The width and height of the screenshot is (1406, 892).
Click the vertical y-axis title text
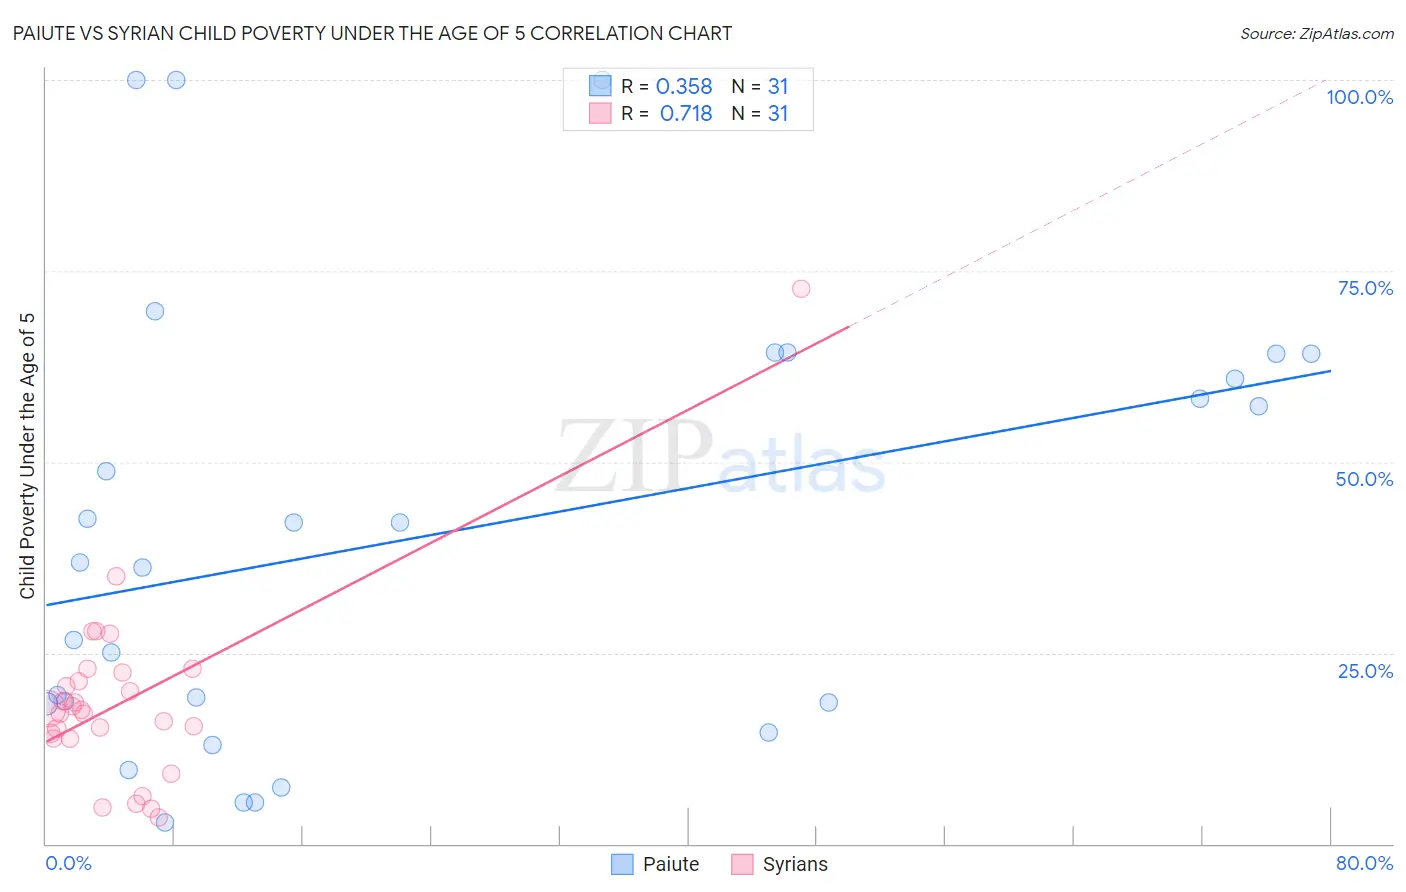click(27, 456)
